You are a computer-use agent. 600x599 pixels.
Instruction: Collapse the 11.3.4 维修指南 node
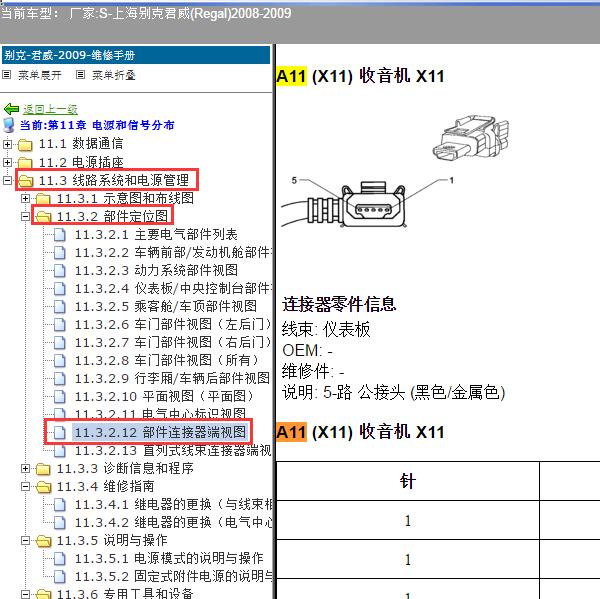[x=25, y=487]
